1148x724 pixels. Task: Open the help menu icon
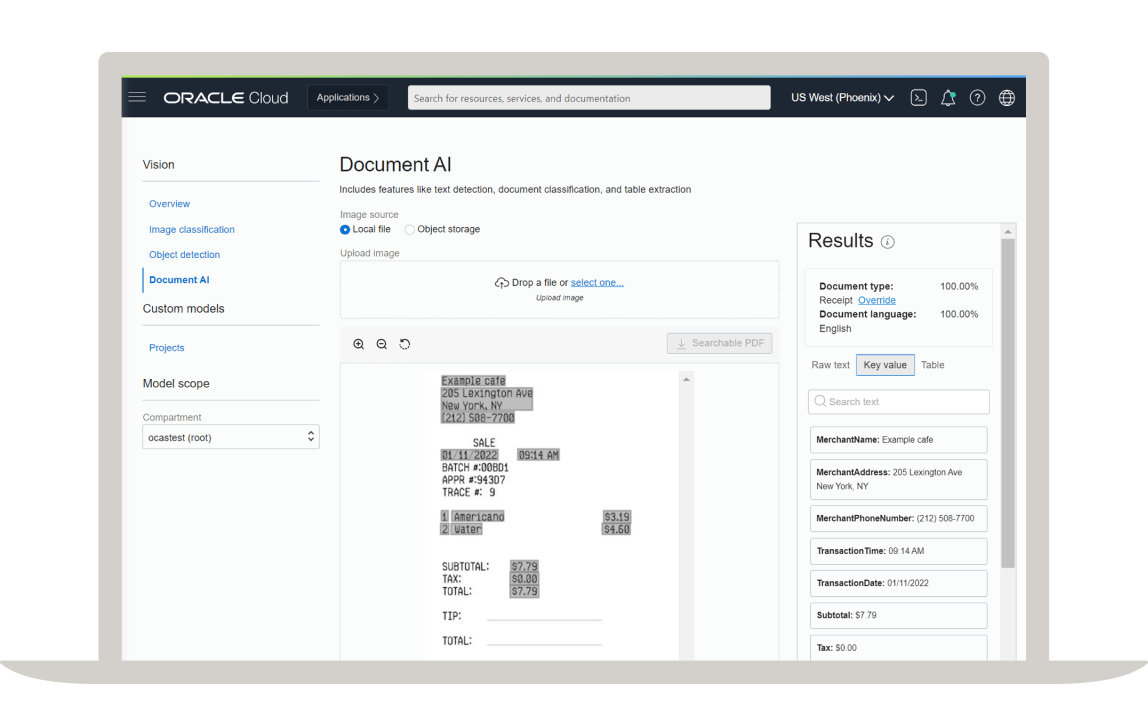[x=977, y=97]
